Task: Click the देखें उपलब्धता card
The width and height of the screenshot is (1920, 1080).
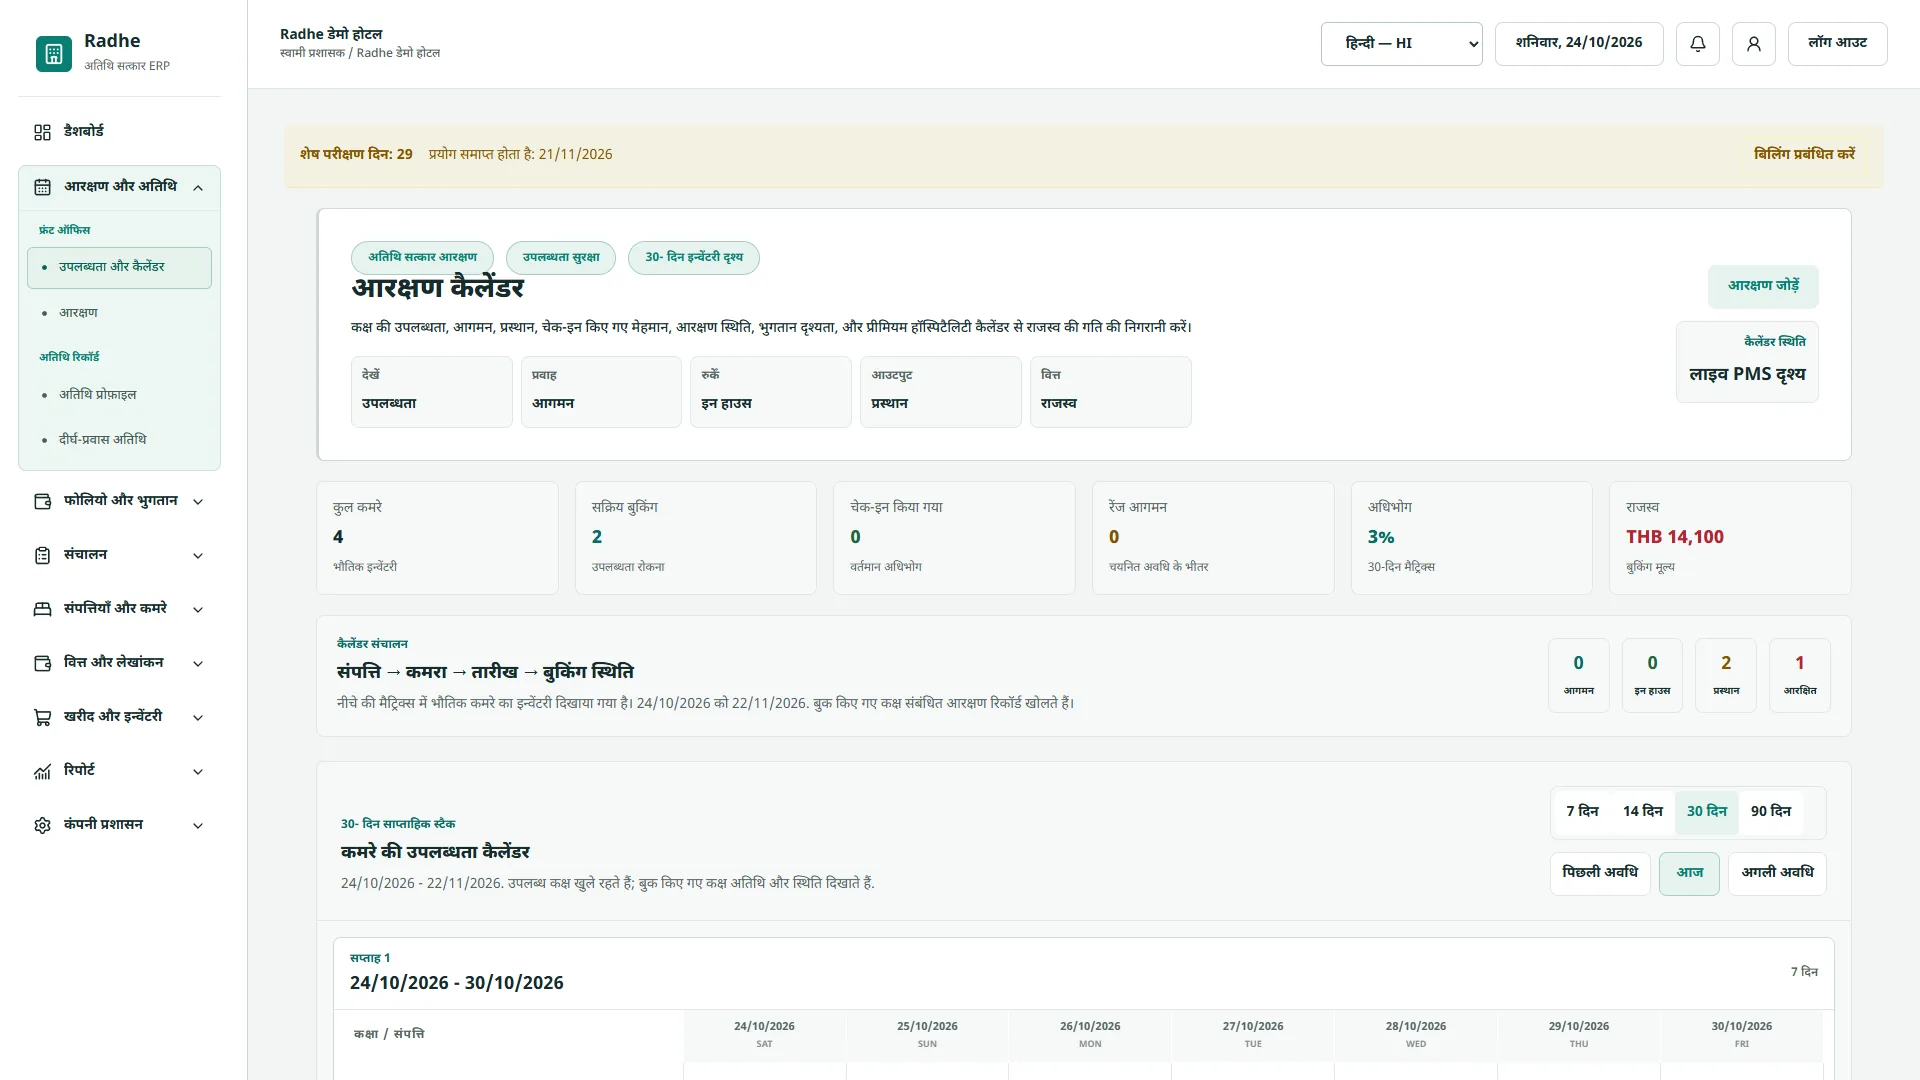Action: [431, 392]
